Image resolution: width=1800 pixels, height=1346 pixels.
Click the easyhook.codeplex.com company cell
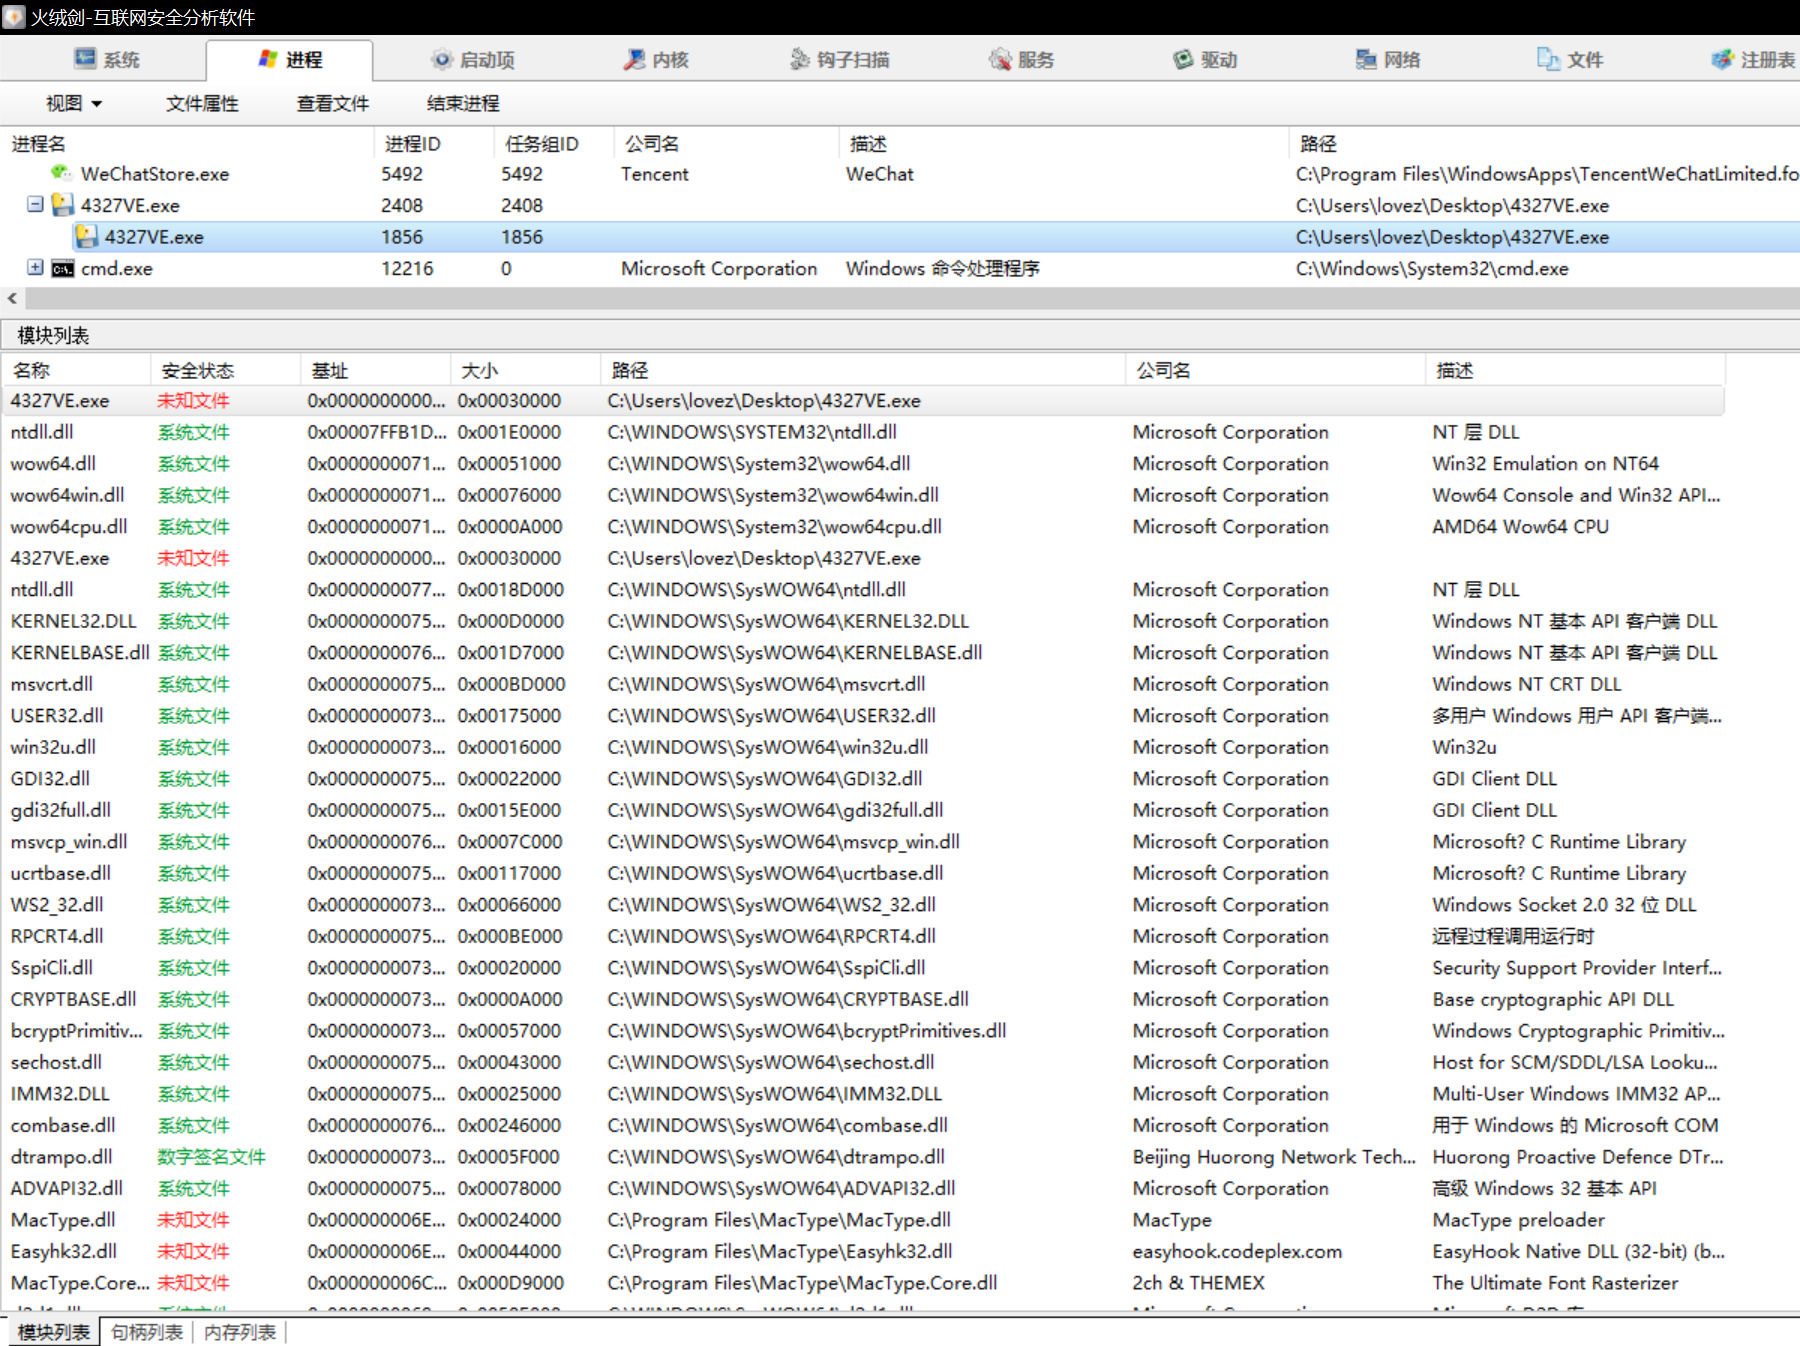tap(1237, 1251)
